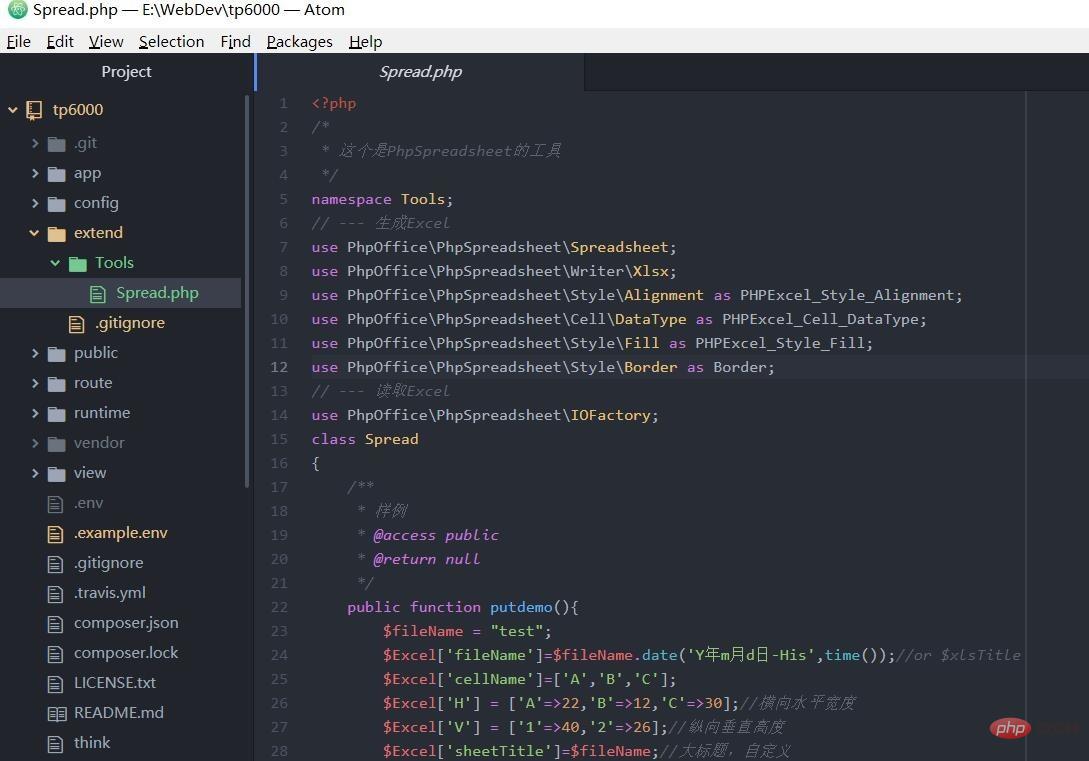Open LICENSE.txt from the tree
This screenshot has height=761, width=1089.
click(x=115, y=683)
